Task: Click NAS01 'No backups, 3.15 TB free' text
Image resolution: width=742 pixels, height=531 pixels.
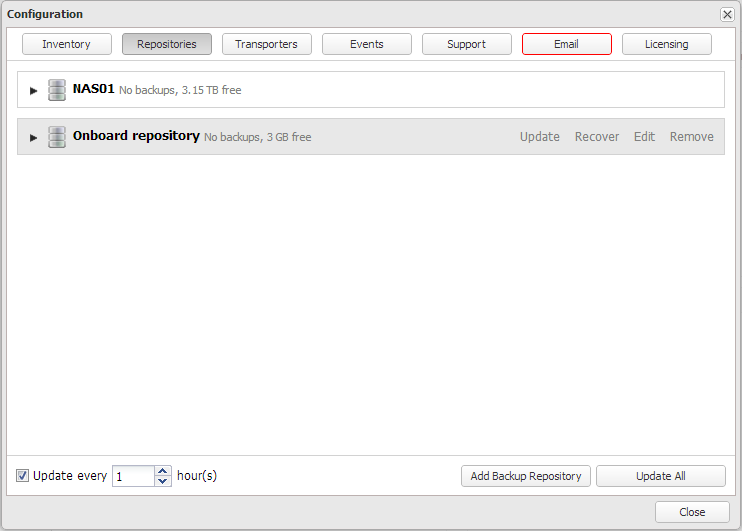Action: (x=180, y=90)
